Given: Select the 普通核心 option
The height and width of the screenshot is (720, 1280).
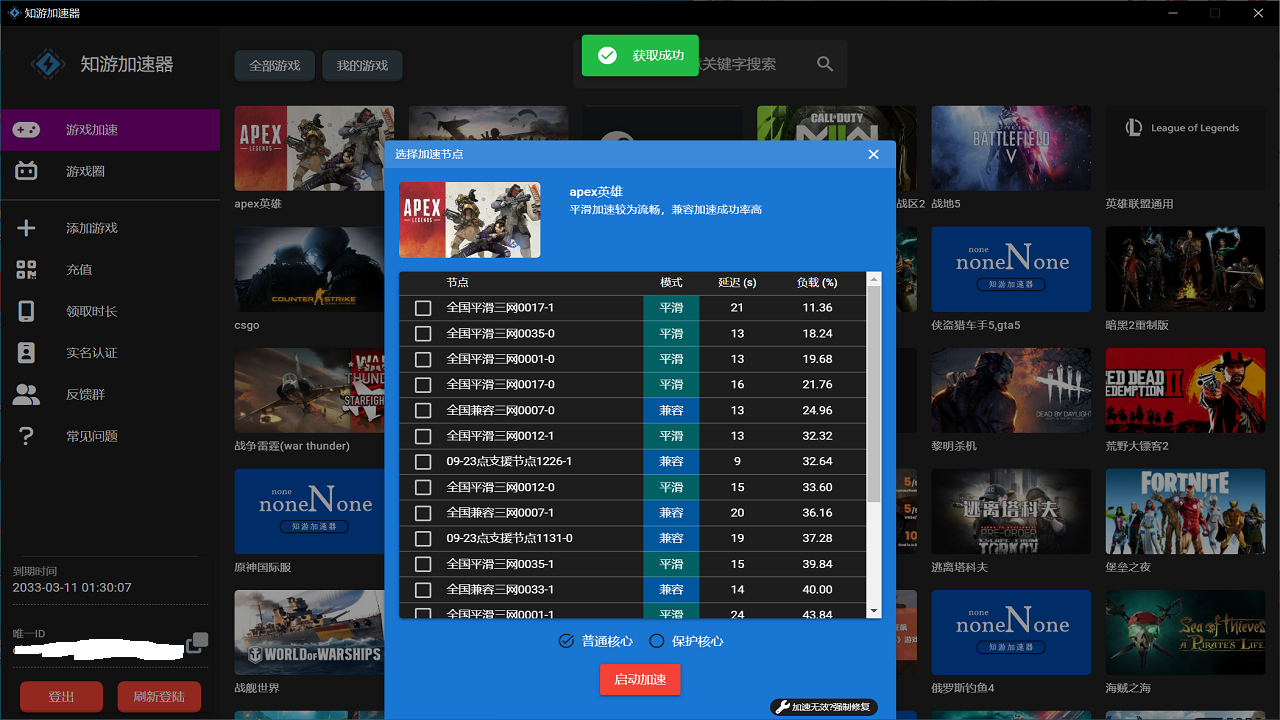Looking at the screenshot, I should (x=596, y=641).
